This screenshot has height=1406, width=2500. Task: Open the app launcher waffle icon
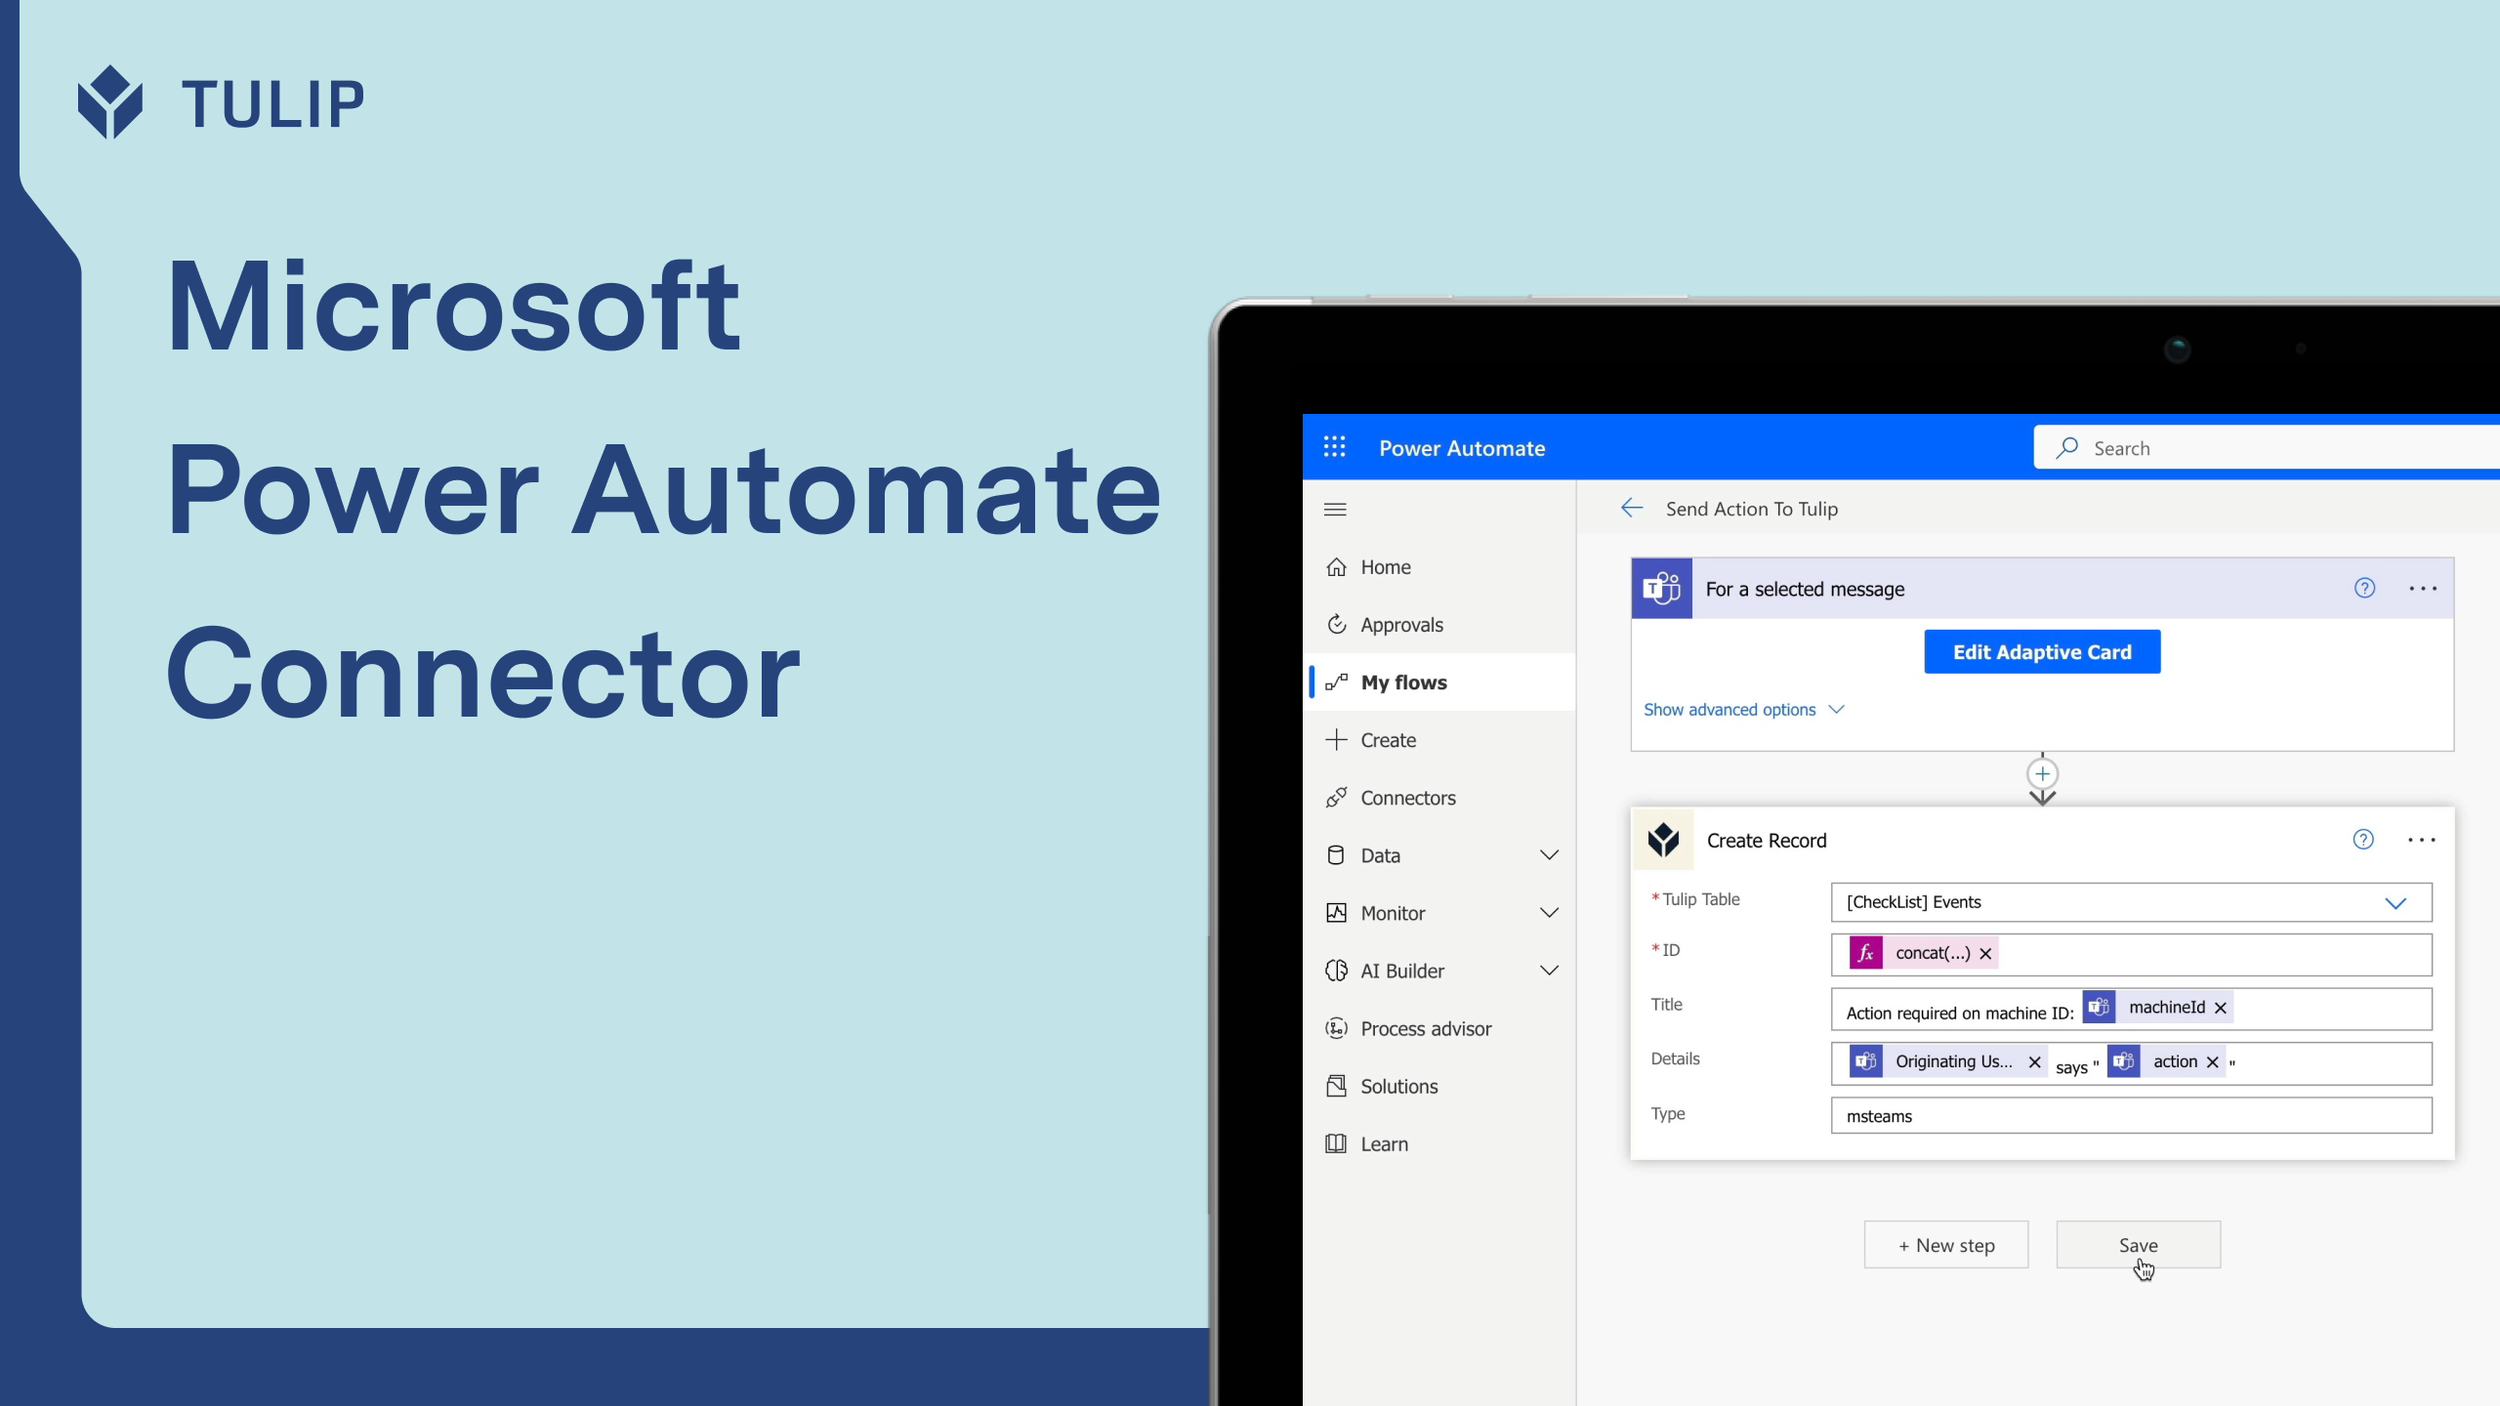[1334, 447]
